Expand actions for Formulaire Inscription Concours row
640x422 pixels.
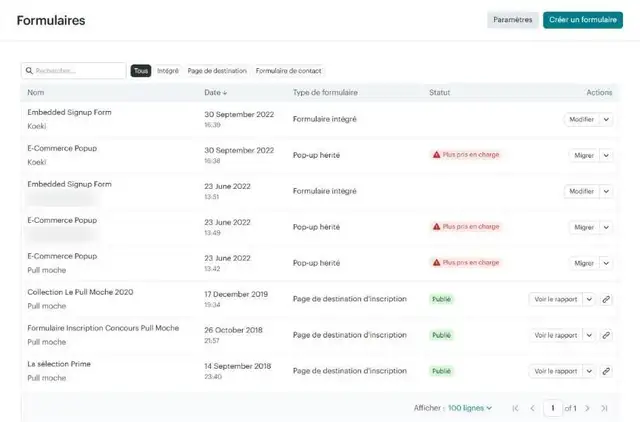tap(589, 335)
